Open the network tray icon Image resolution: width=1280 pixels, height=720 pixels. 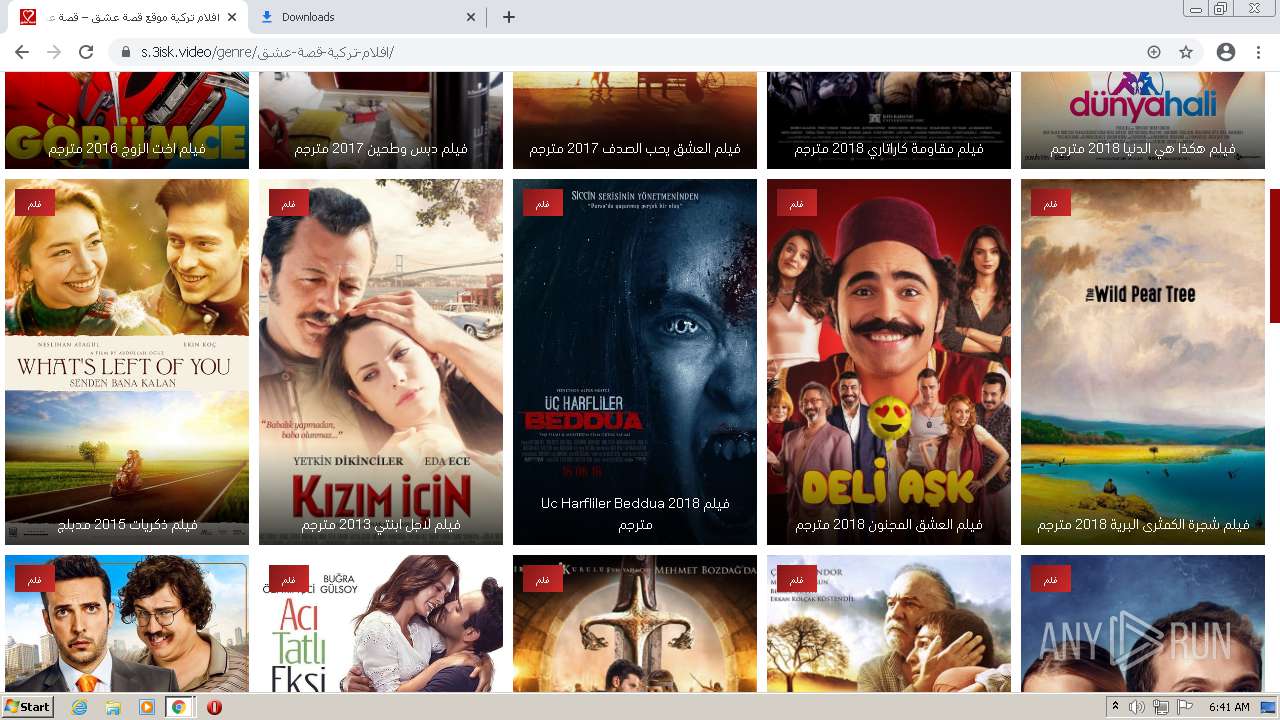point(1160,707)
